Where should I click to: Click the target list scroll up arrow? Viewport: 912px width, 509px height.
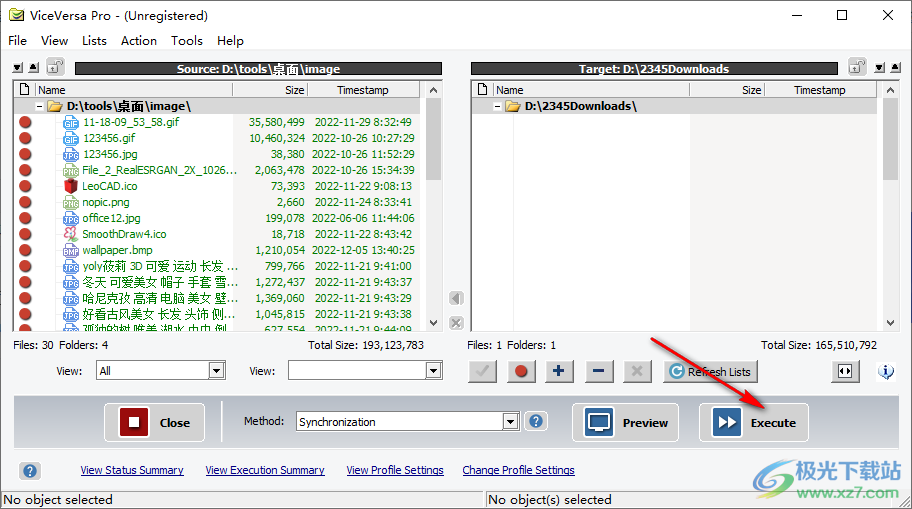tap(890, 90)
